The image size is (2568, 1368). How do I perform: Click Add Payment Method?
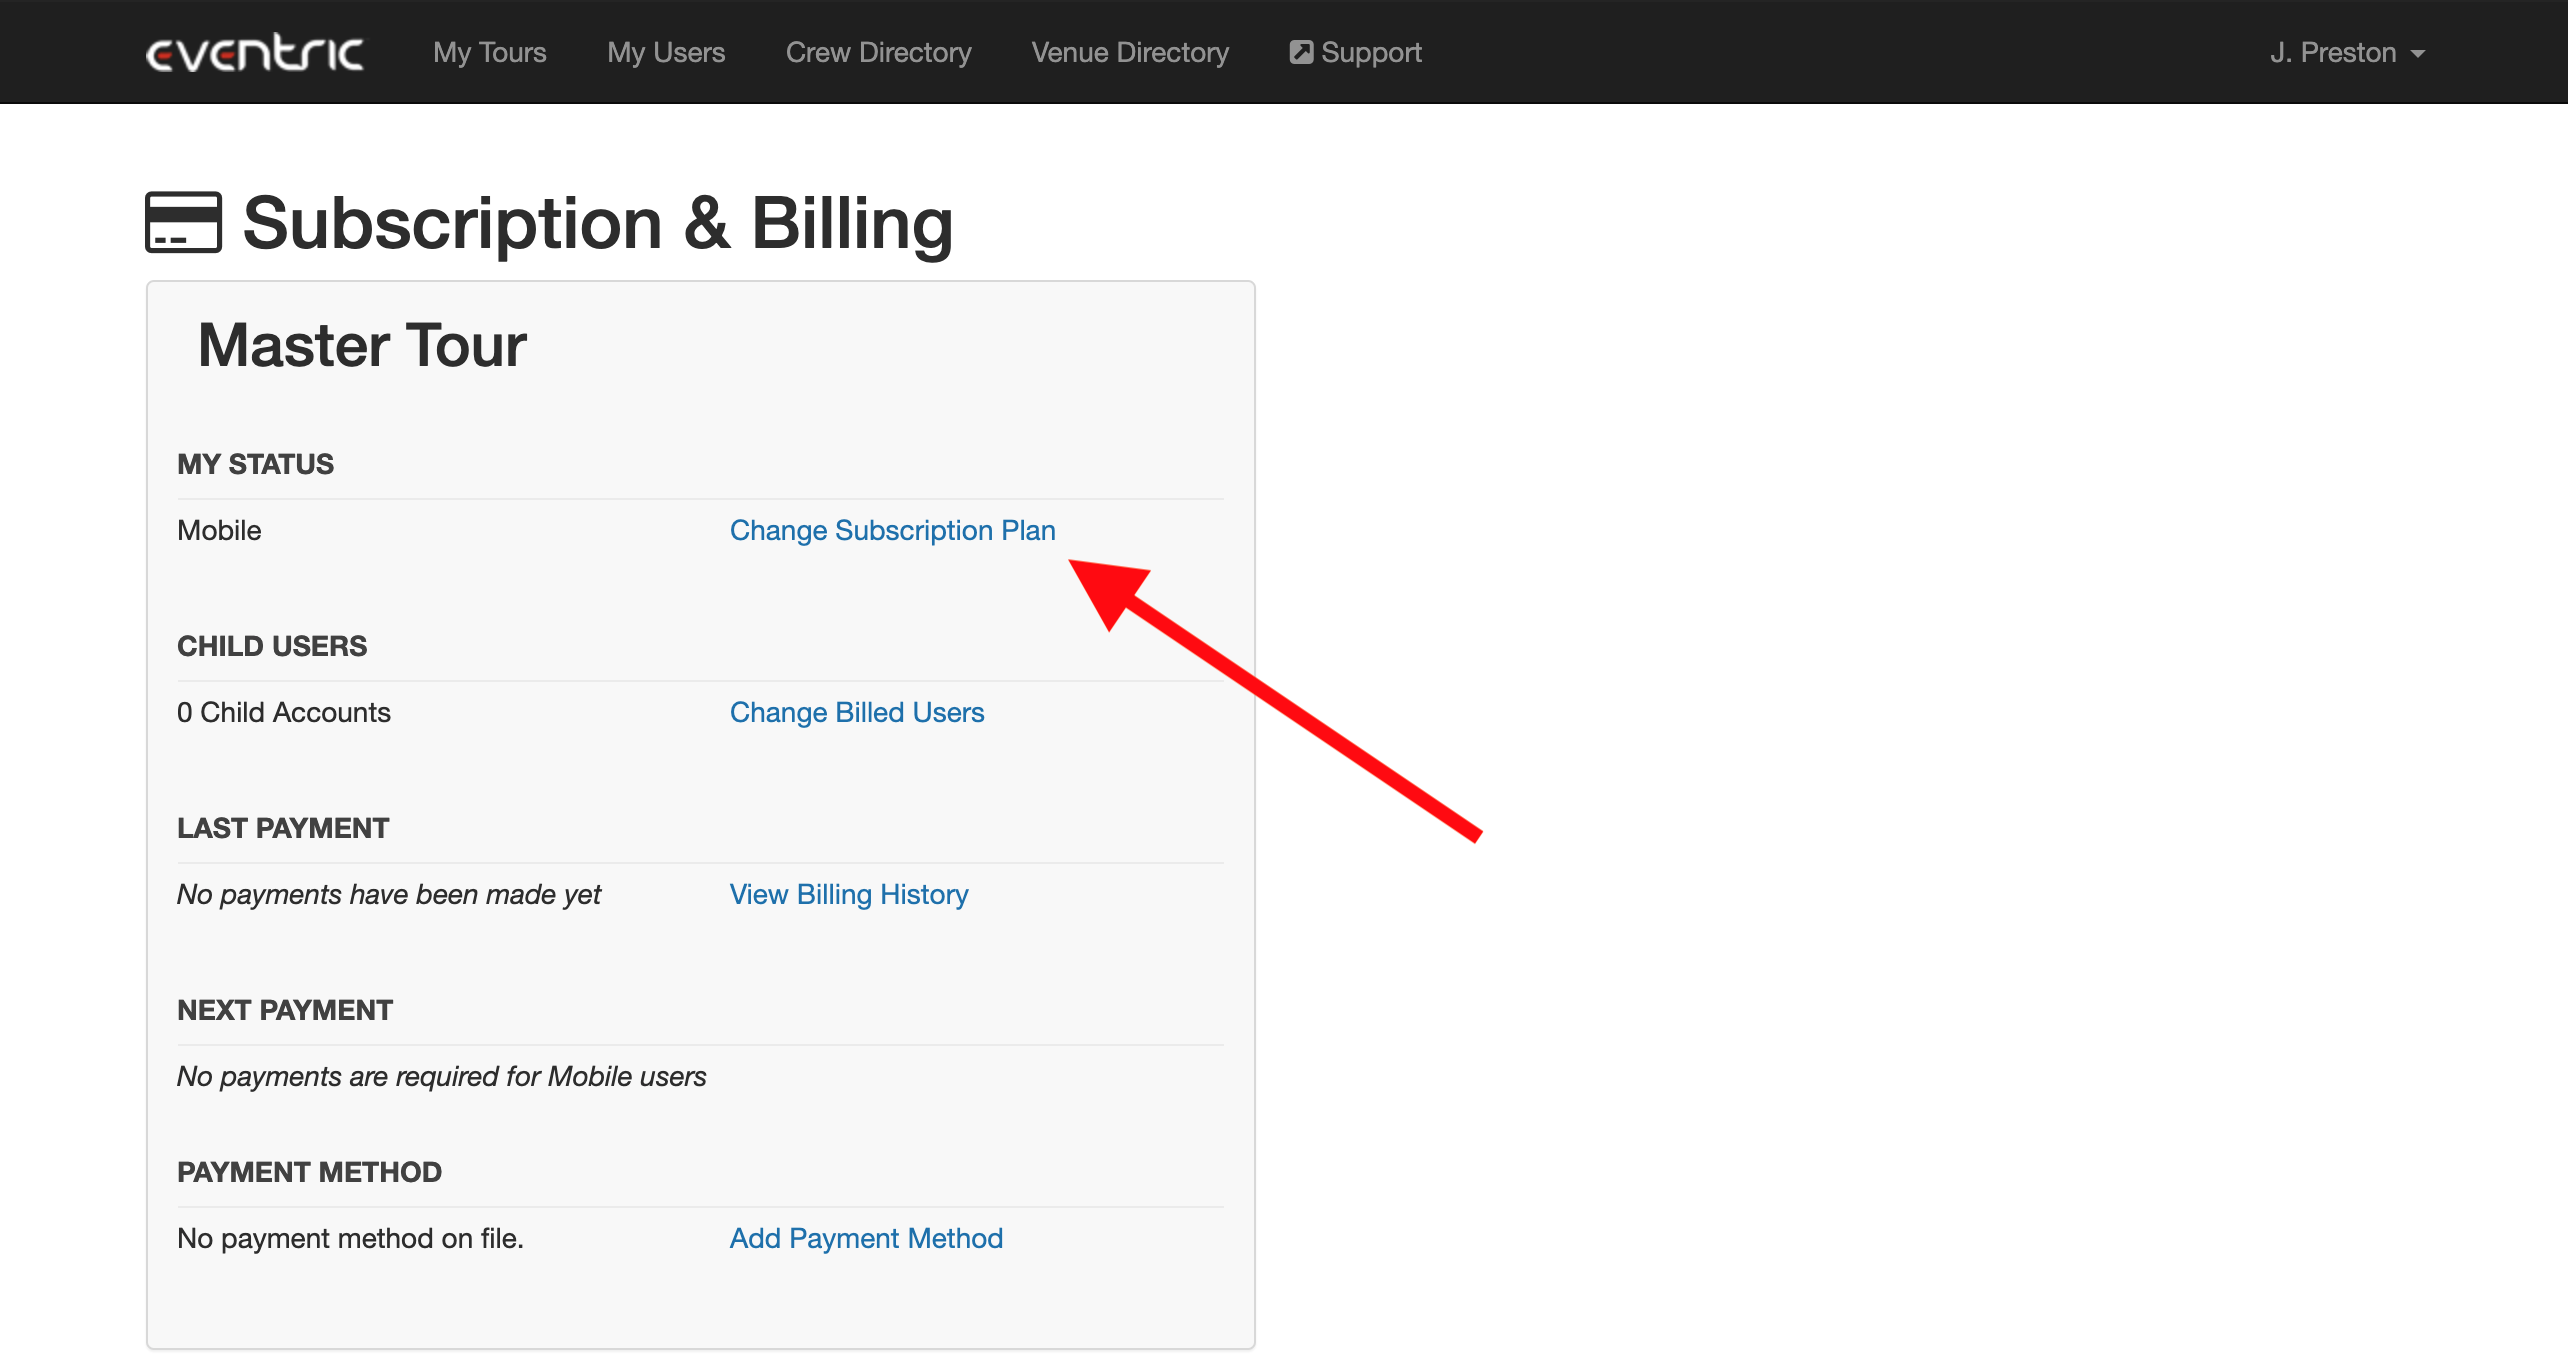[866, 1238]
